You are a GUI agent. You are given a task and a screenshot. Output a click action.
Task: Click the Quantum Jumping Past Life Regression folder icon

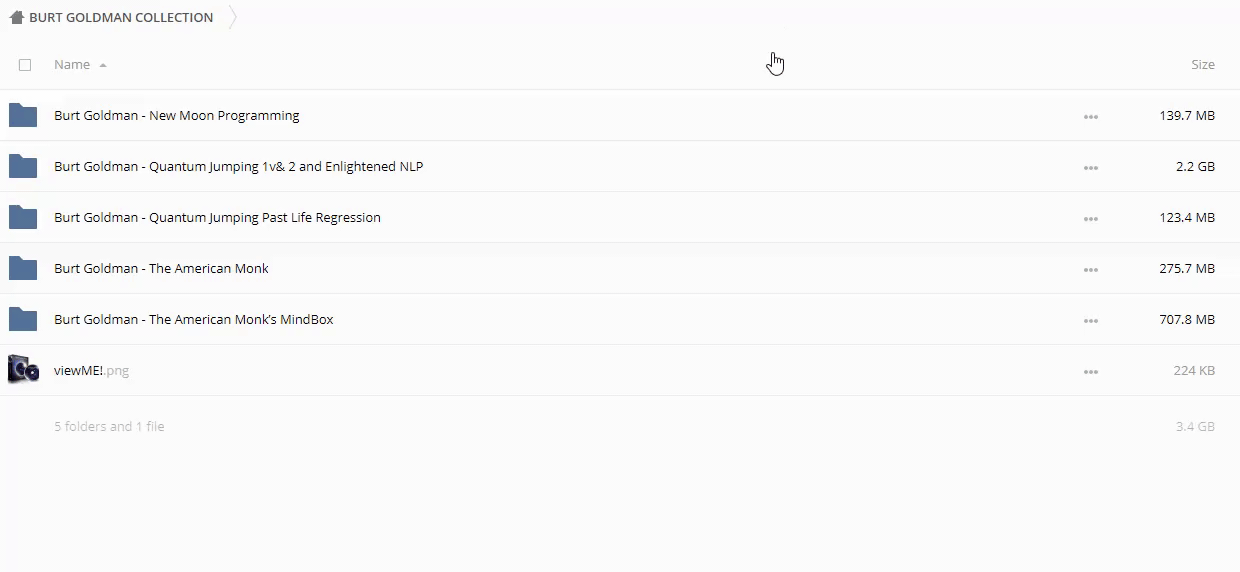tap(23, 218)
